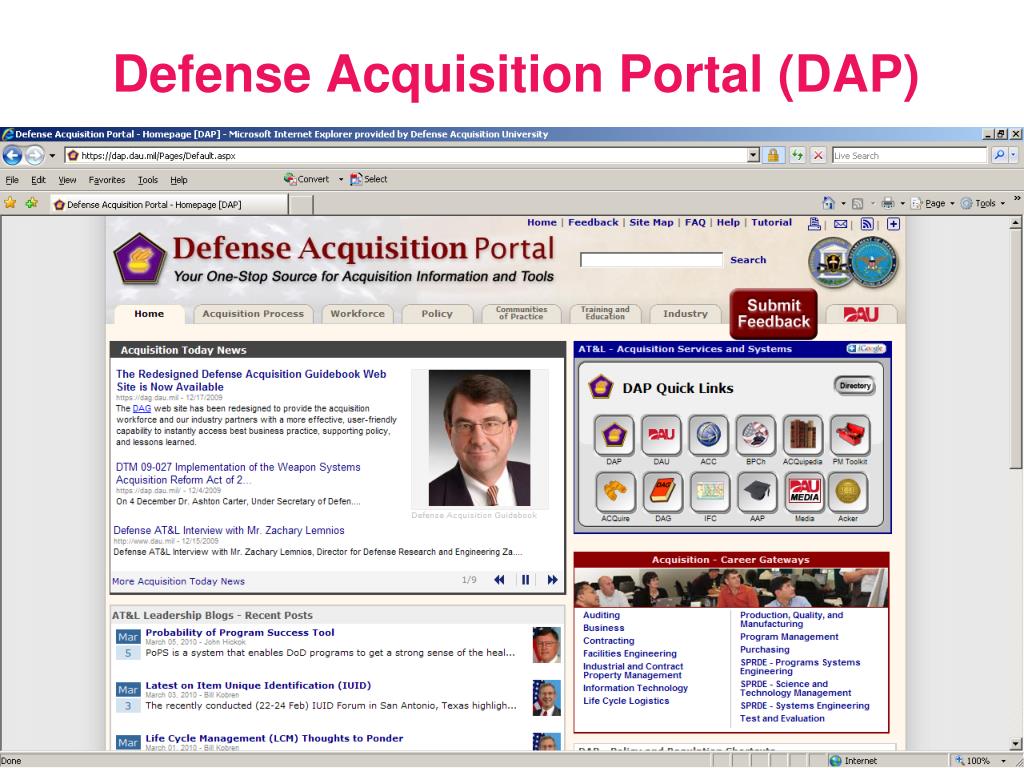This screenshot has height=768, width=1024.
Task: Click the portal email envelope icon
Action: tap(840, 223)
